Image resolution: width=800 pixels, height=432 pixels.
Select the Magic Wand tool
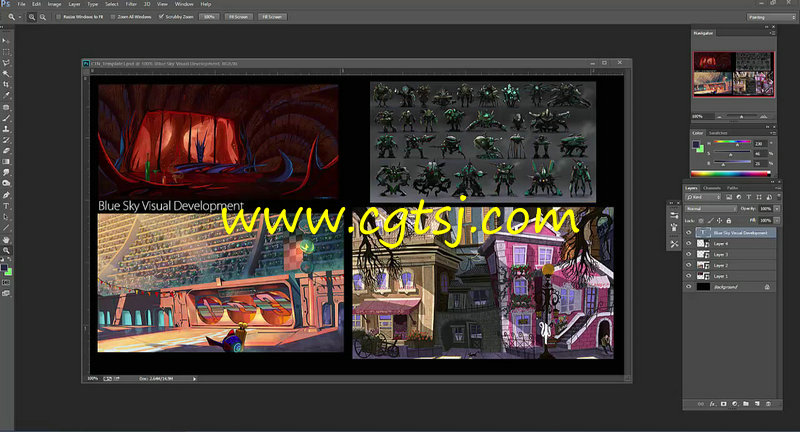pos(6,73)
